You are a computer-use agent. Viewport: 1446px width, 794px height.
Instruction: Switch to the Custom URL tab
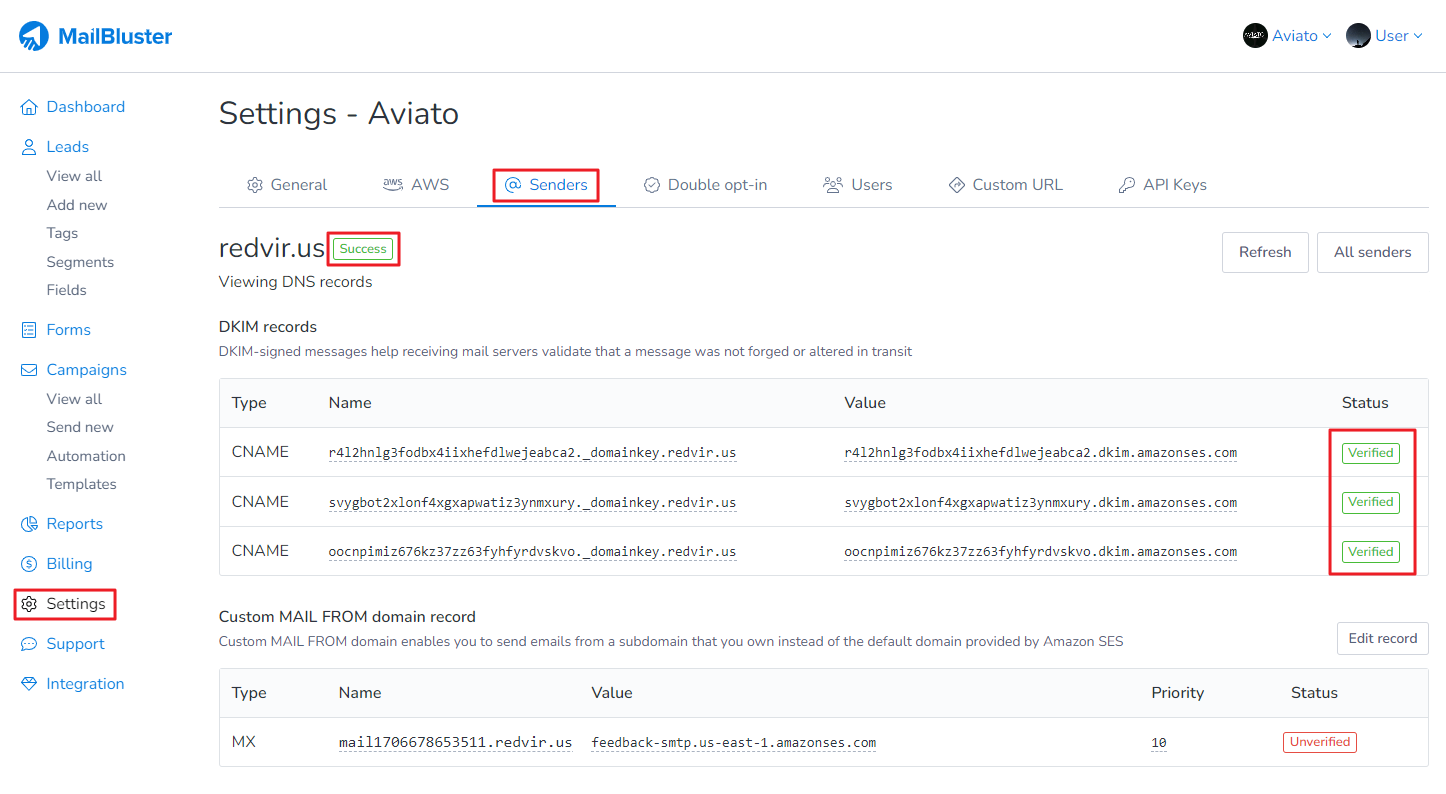tap(1005, 185)
